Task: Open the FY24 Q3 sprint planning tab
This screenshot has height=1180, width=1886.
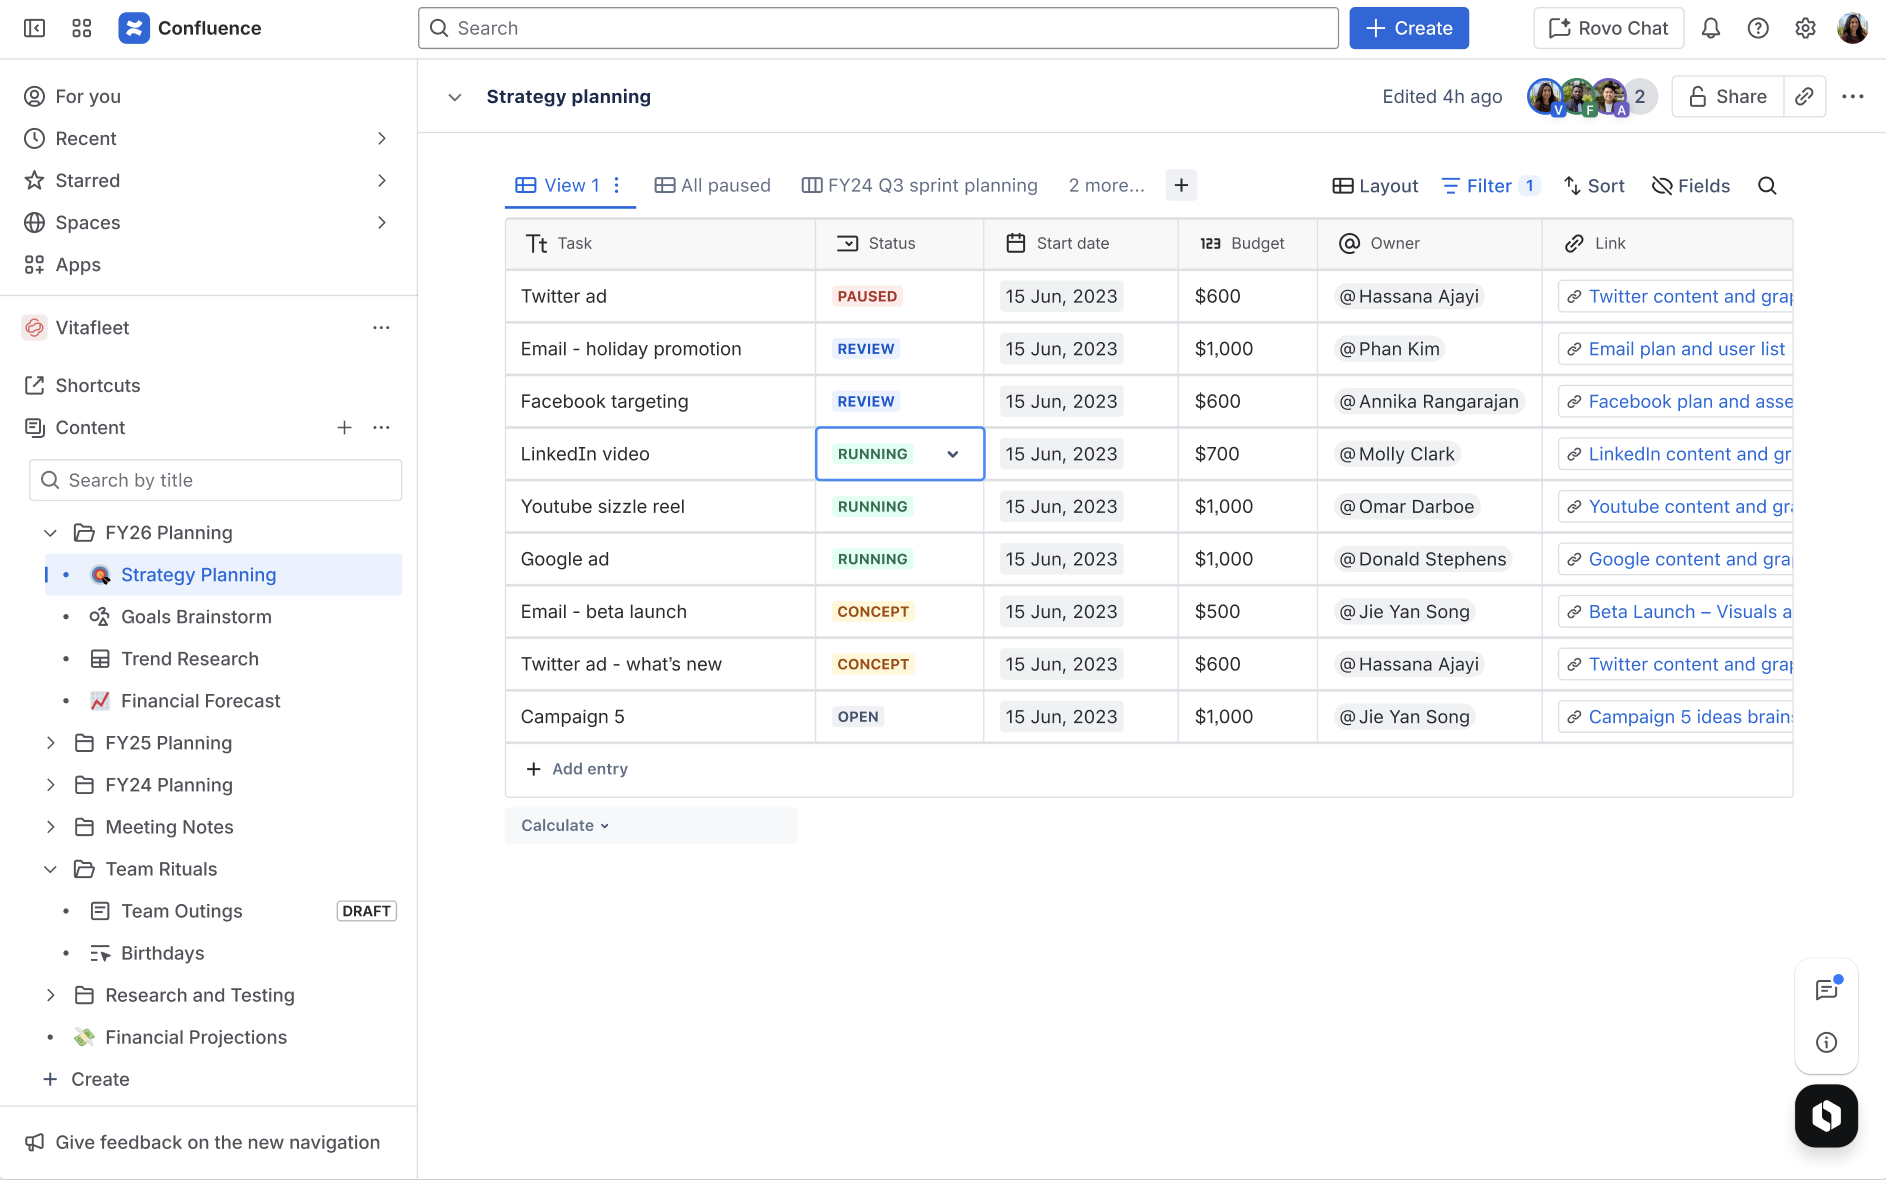Action: pyautogui.click(x=919, y=185)
